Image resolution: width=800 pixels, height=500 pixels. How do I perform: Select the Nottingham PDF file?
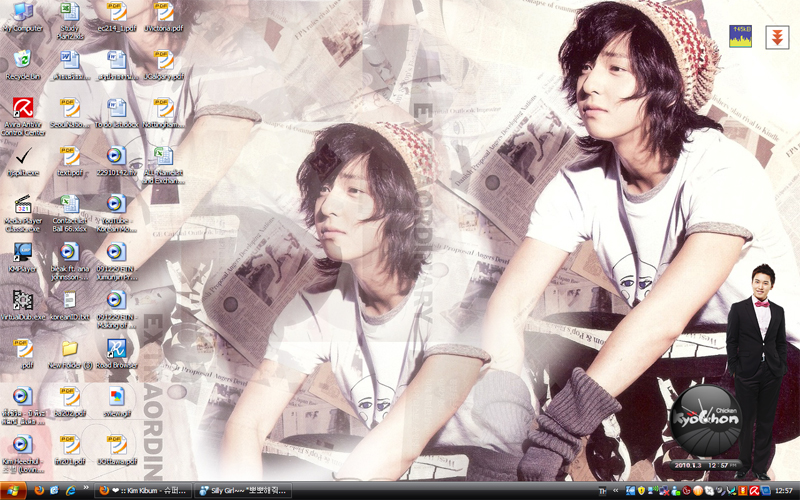[x=163, y=113]
